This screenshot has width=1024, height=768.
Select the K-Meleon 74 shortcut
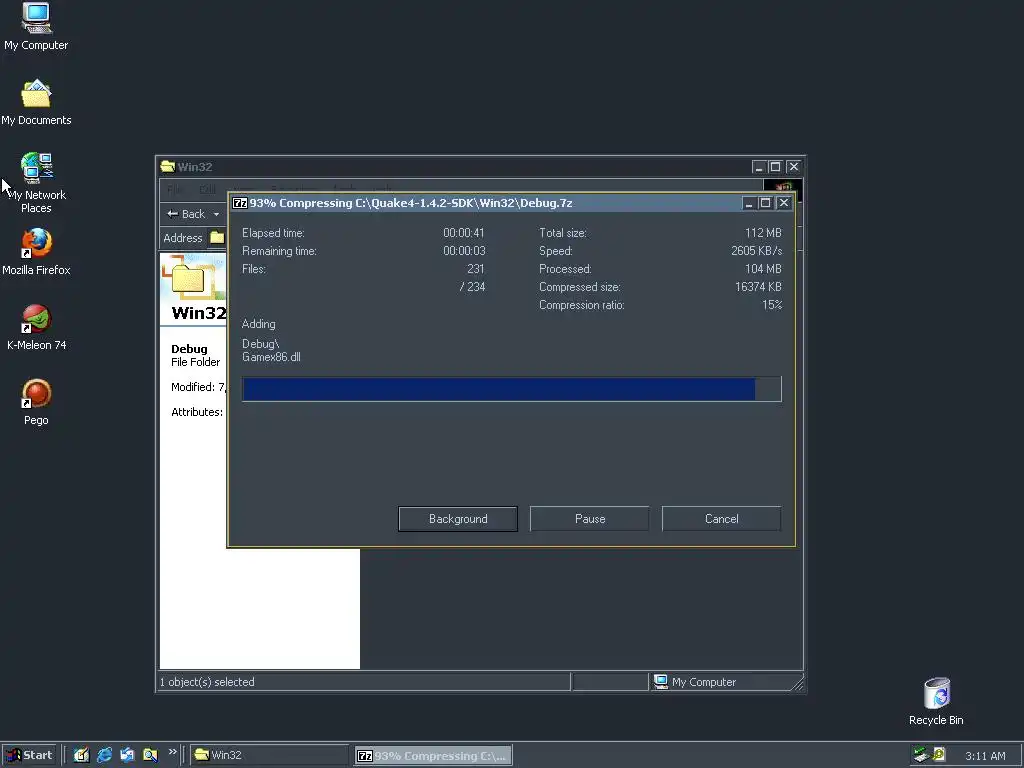click(x=36, y=327)
